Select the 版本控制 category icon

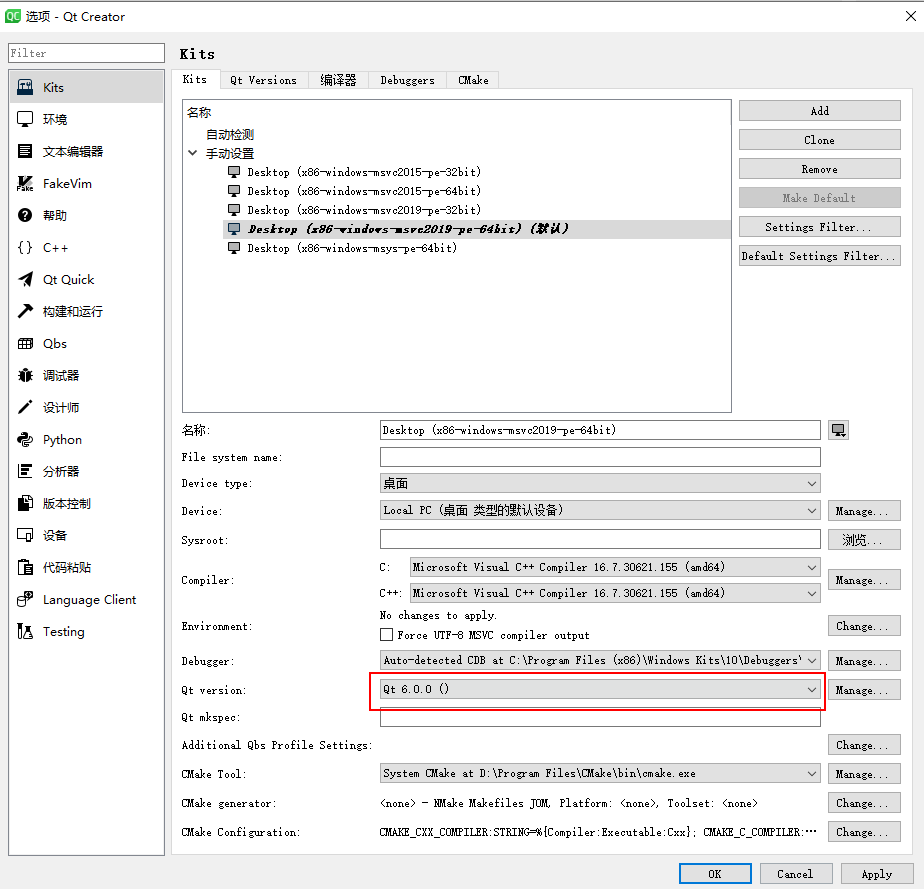pos(25,503)
